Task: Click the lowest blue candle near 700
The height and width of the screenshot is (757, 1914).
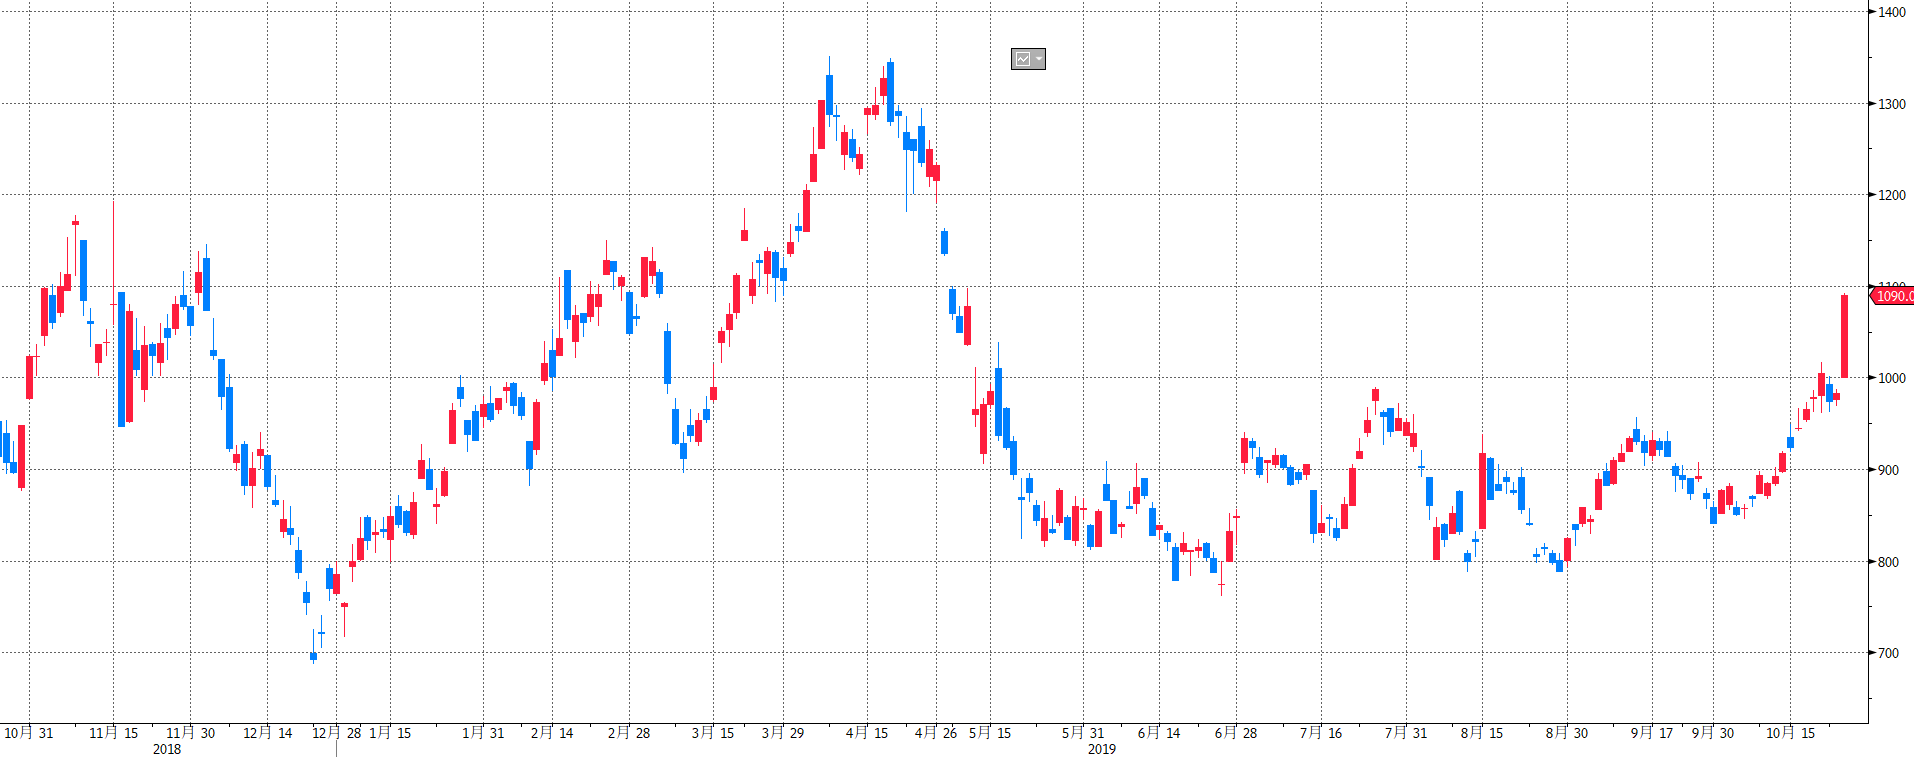Action: point(313,657)
